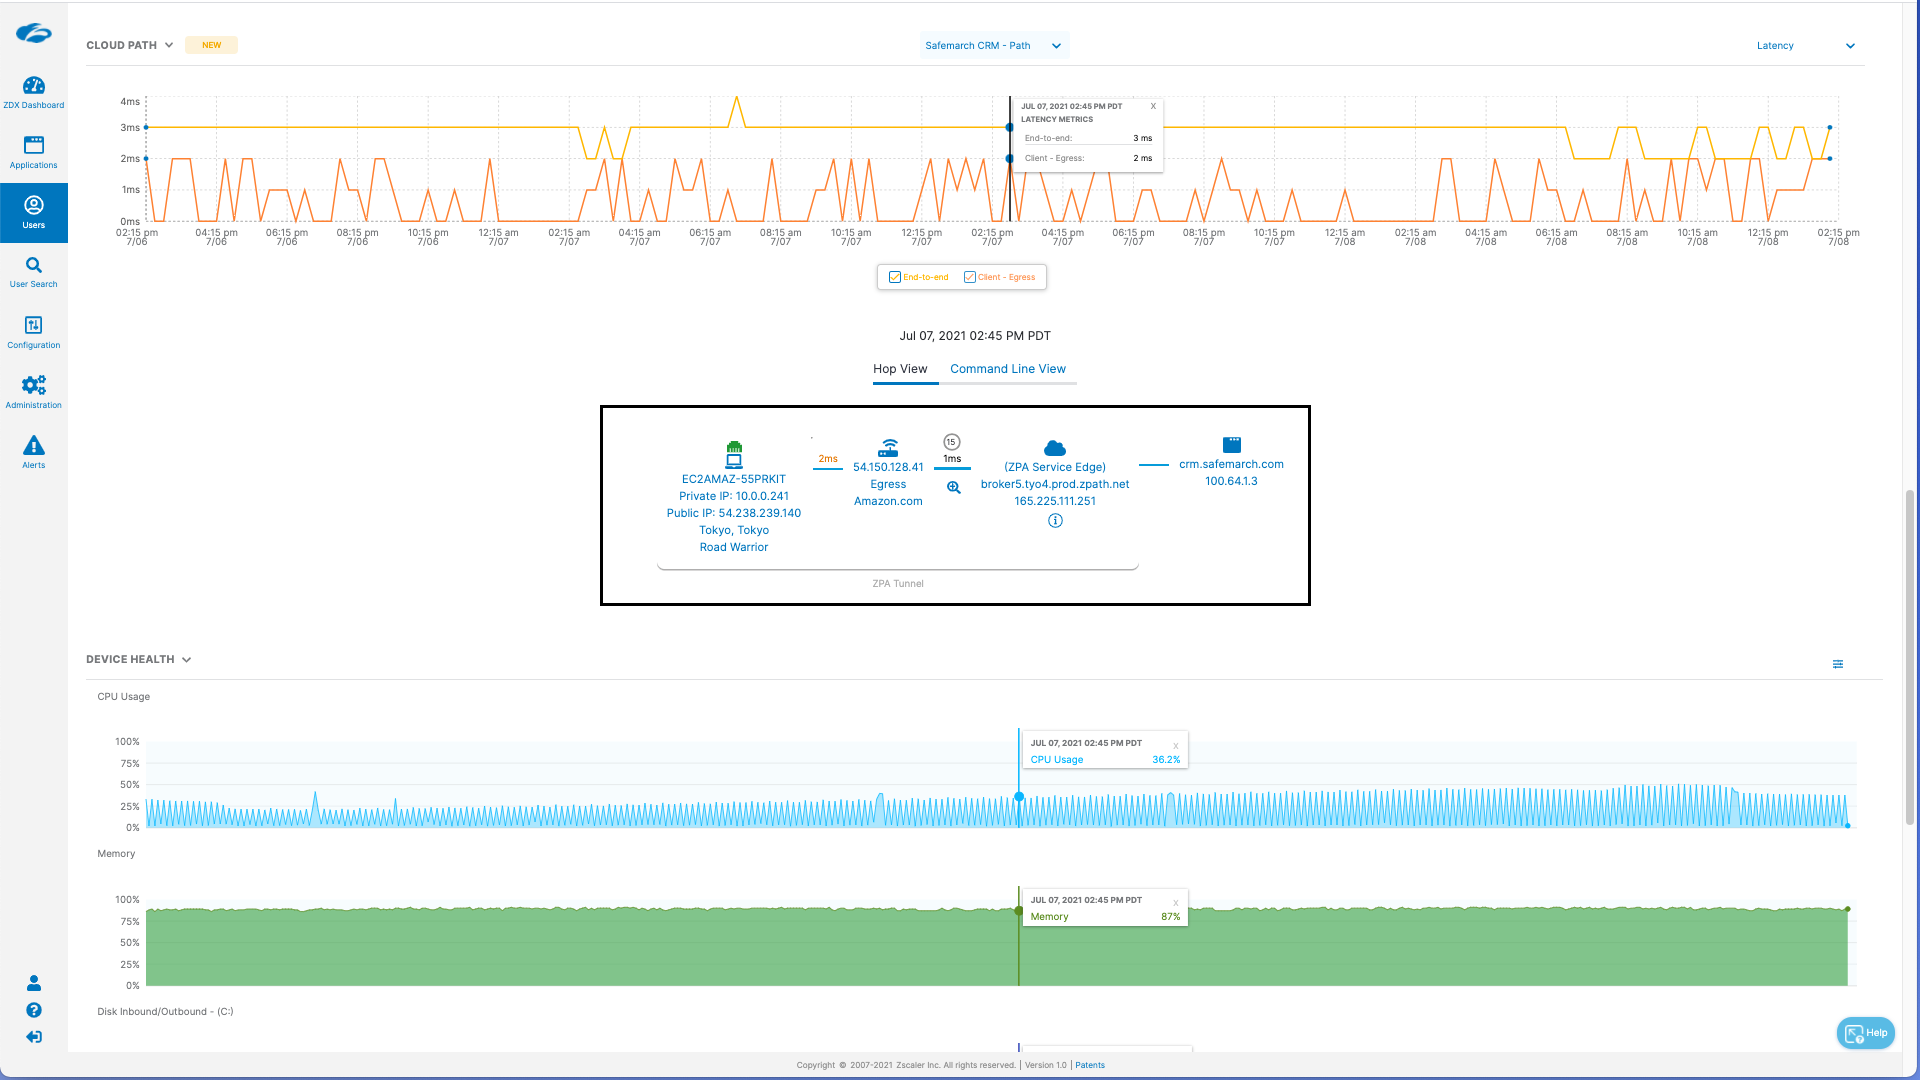Click the ZPA Service Edge info icon

tap(1055, 521)
